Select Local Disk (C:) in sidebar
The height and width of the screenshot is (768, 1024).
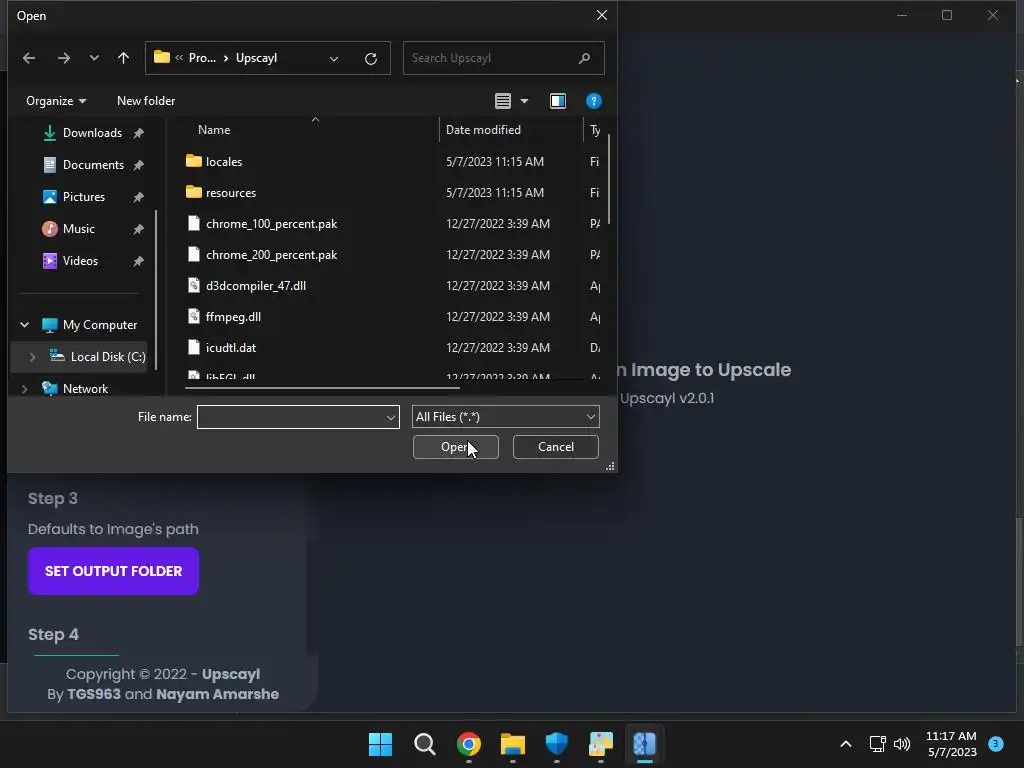(108, 357)
